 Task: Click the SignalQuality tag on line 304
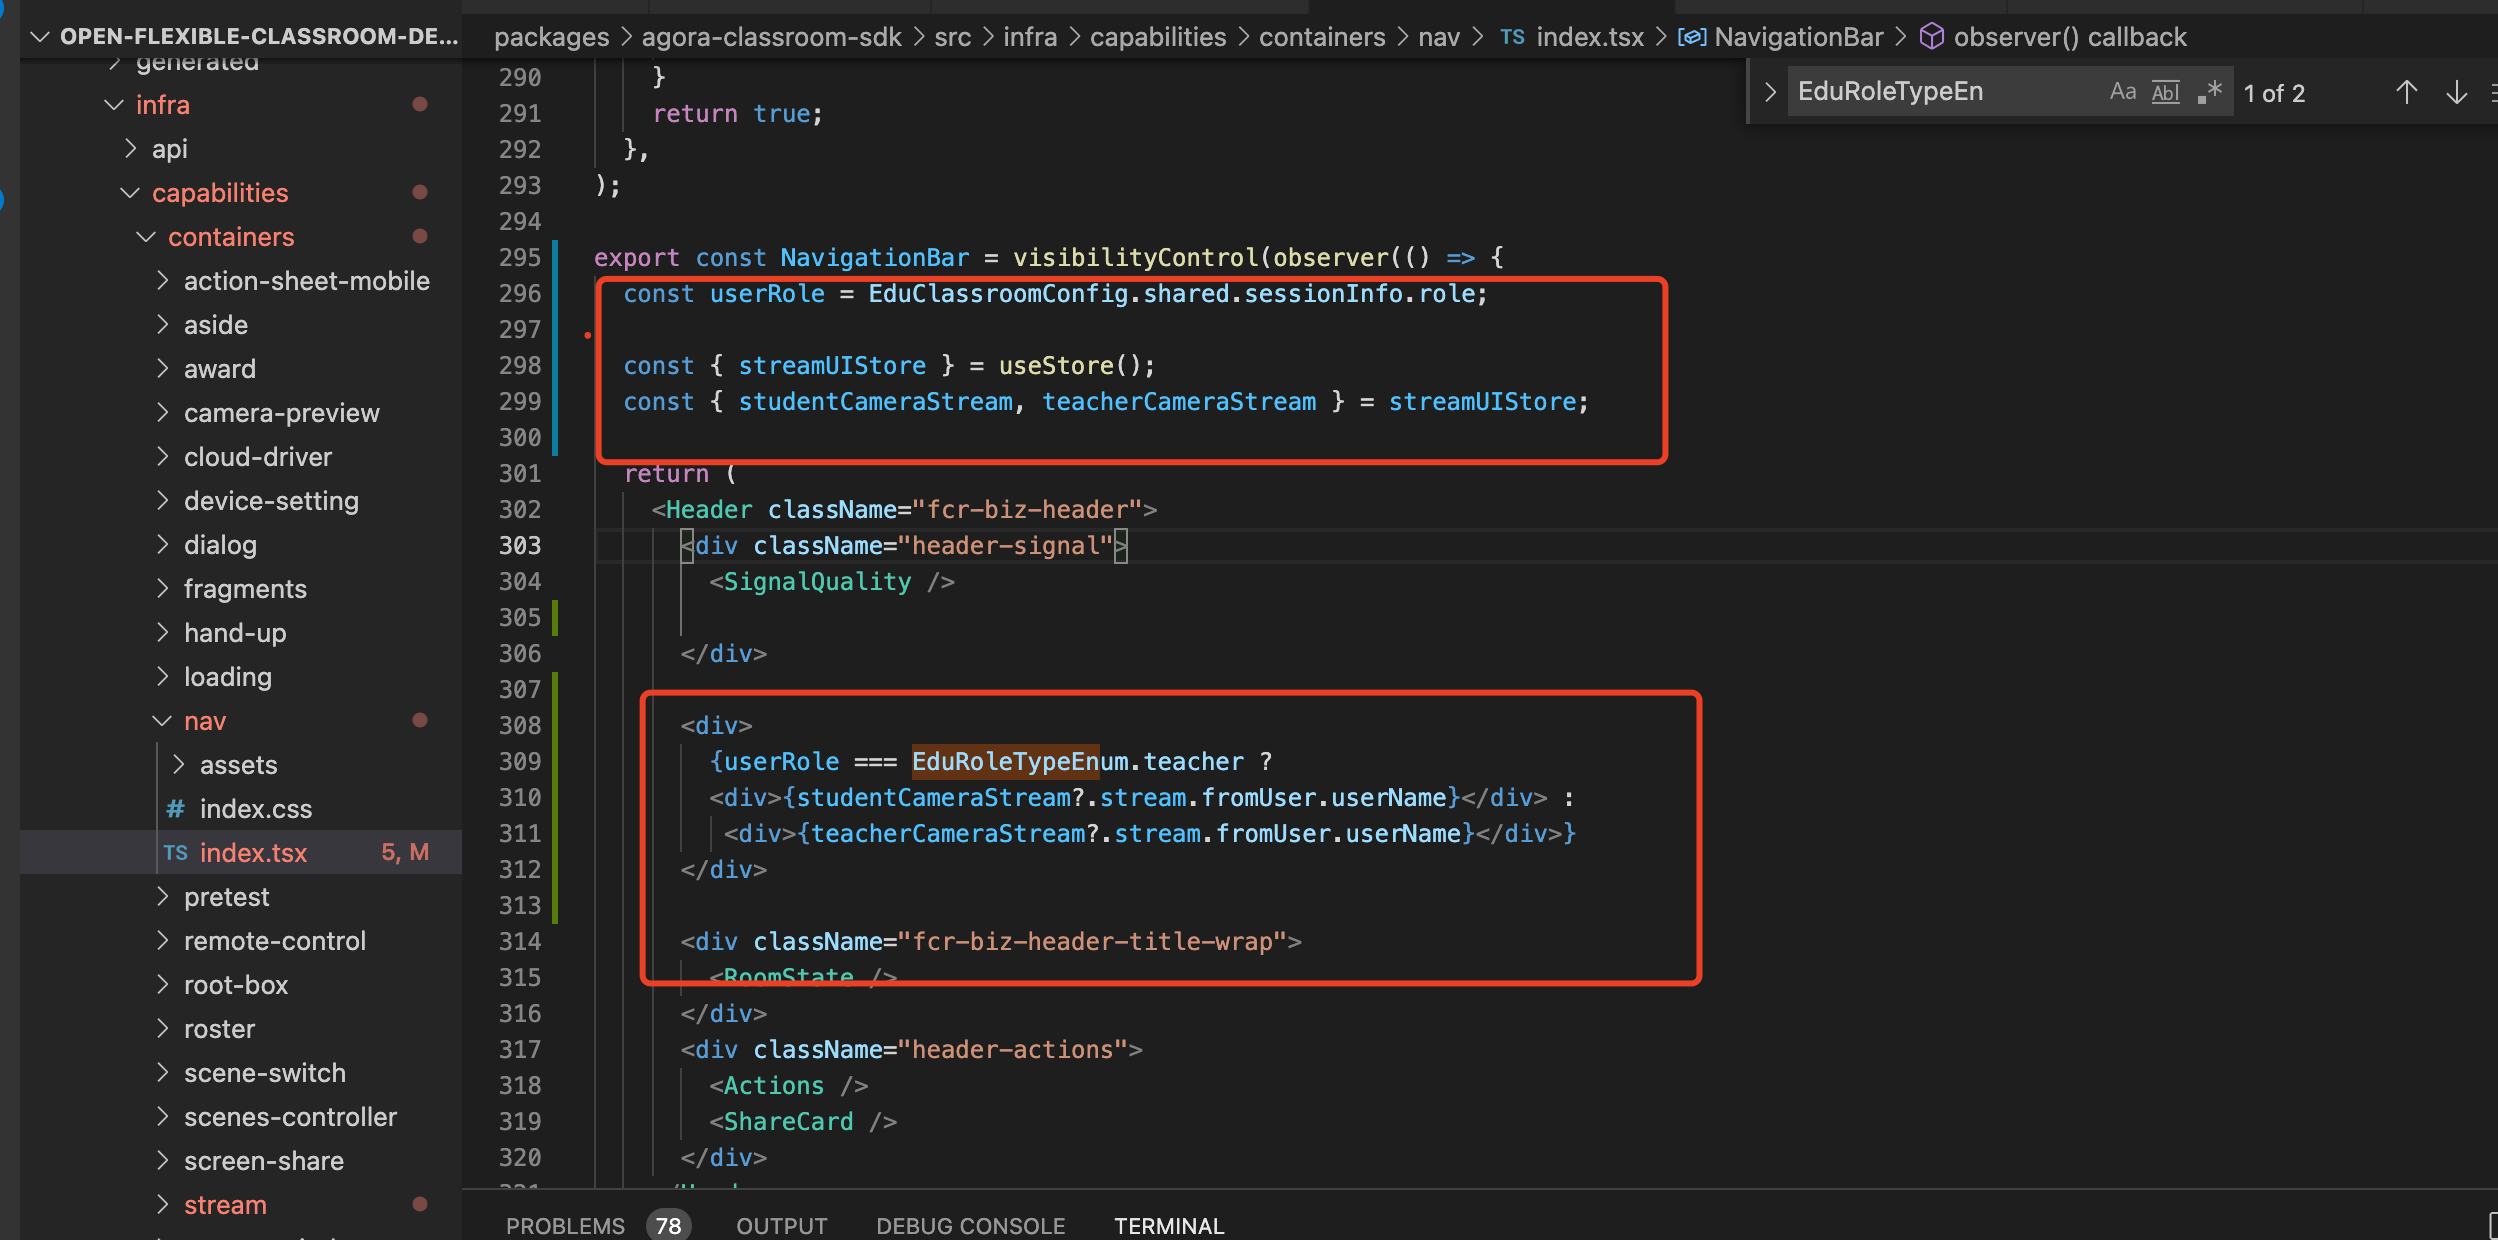pos(817,582)
